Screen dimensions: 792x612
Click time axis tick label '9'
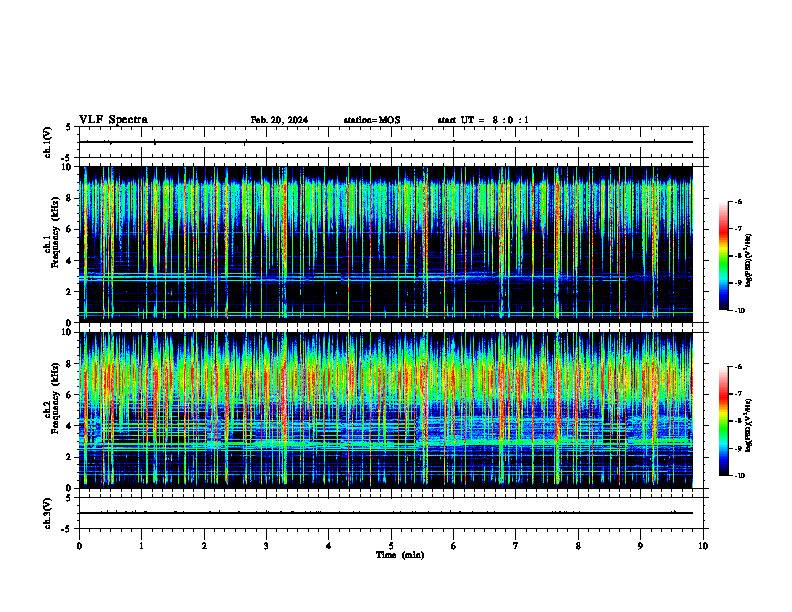[640, 546]
